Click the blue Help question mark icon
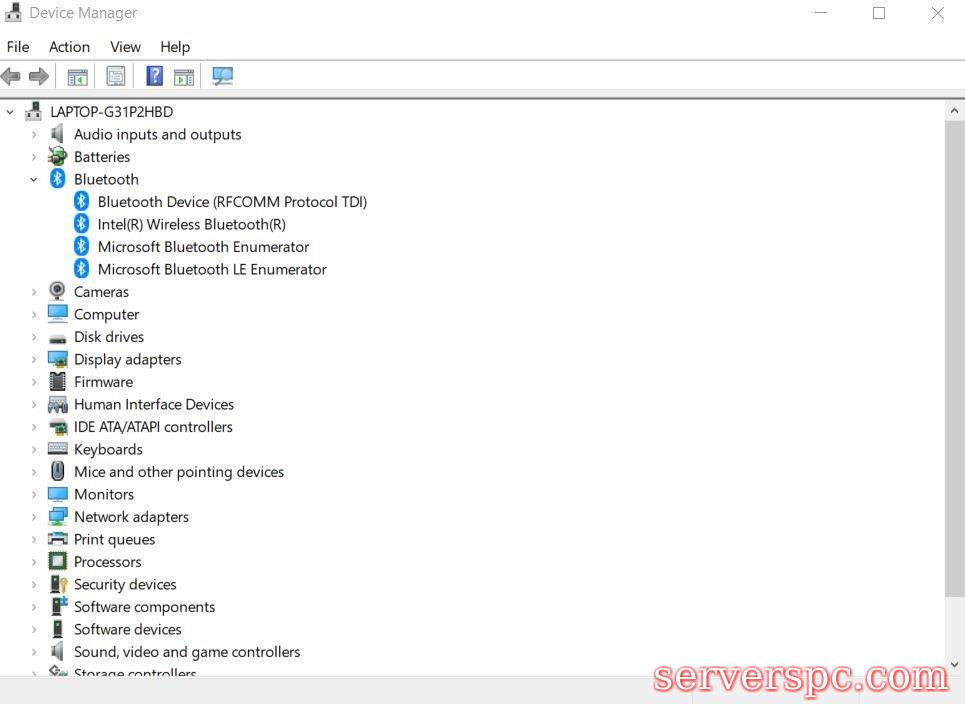This screenshot has height=704, width=965. 154,76
